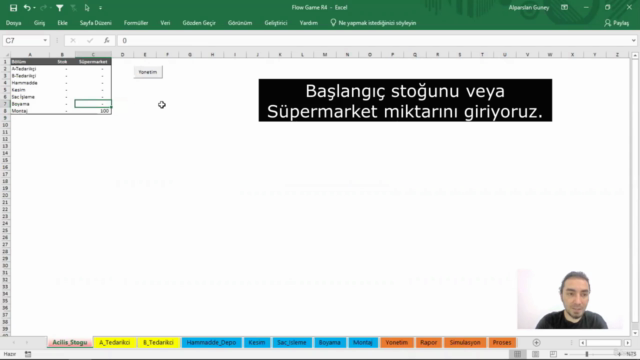Click the Filter funnel icon
The width and height of the screenshot is (640, 360).
tap(60, 8)
